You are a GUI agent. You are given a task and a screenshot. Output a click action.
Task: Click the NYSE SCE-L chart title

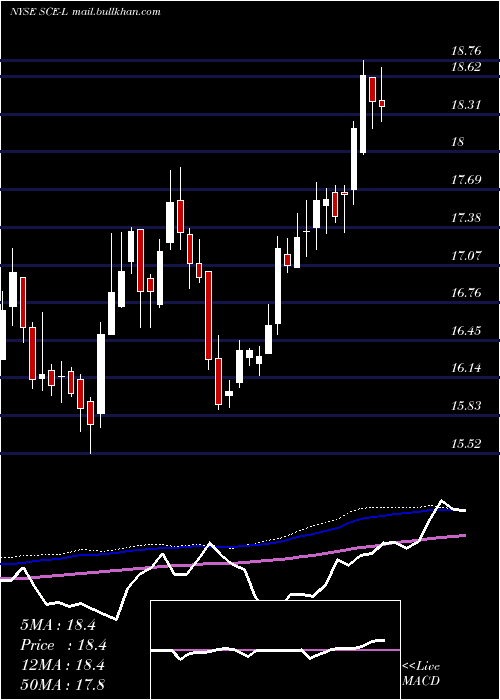coord(85,12)
